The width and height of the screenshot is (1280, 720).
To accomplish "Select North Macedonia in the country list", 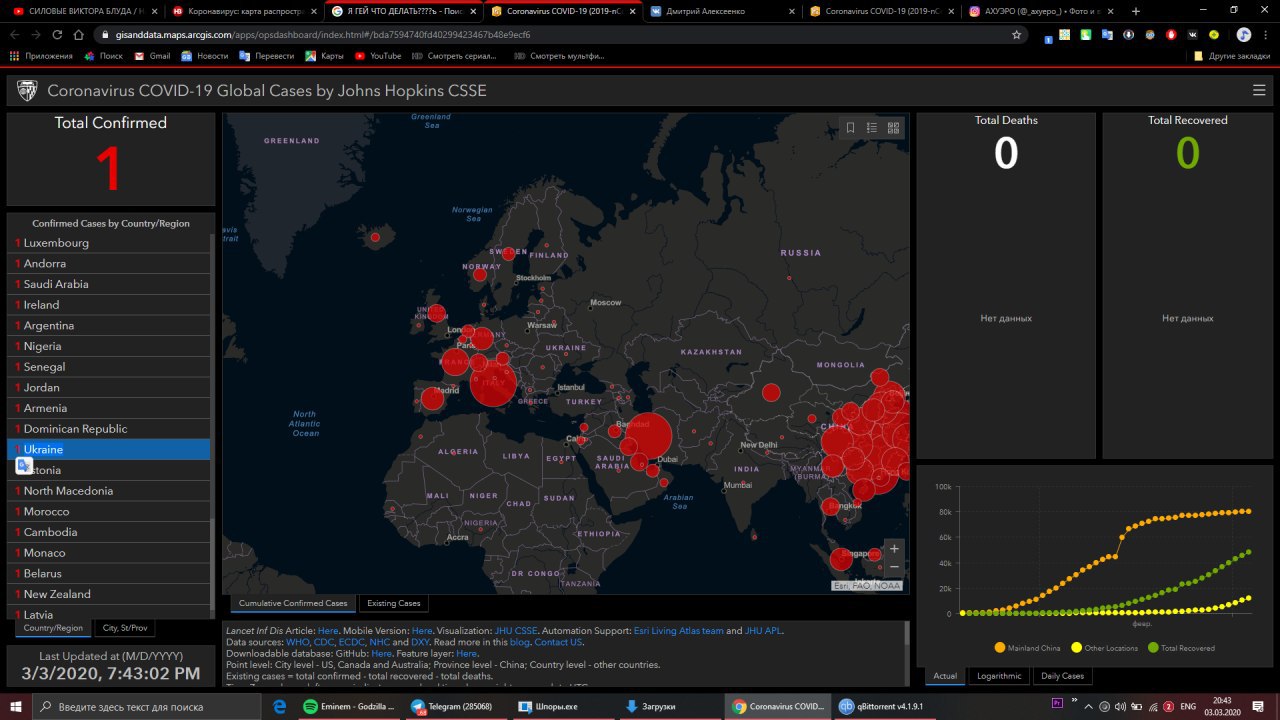I will pos(109,491).
